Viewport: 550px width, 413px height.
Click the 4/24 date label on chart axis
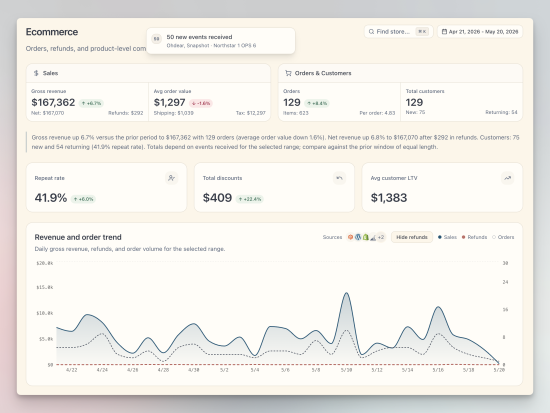coord(102,370)
